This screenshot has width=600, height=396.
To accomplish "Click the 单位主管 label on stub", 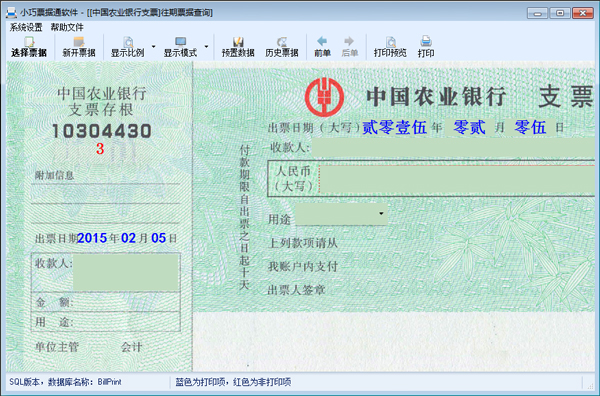I will pos(57,347).
